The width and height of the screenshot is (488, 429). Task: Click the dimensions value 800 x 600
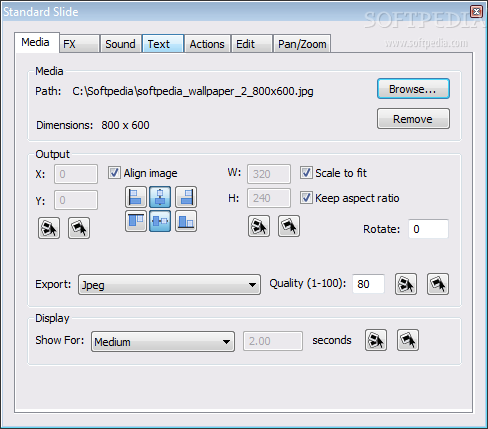125,125
